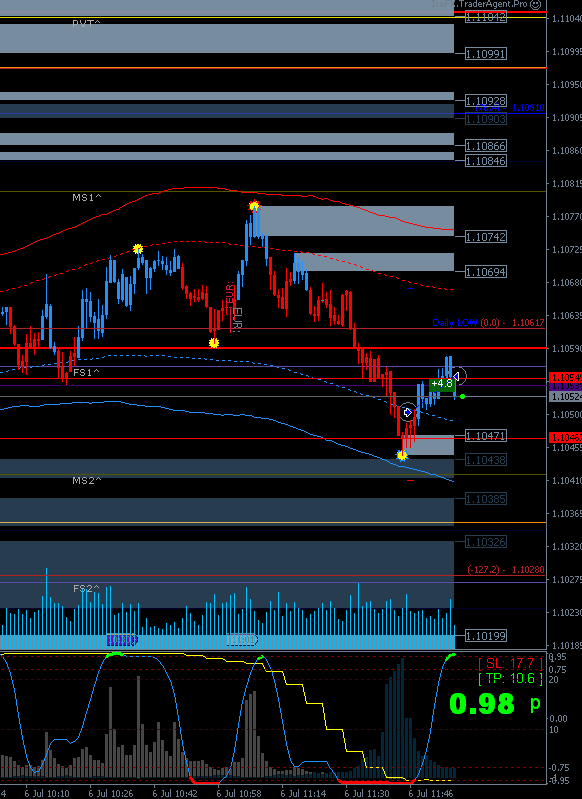The image size is (582, 799).
Task: Click the gray current price axis marker
Action: [x=566, y=396]
